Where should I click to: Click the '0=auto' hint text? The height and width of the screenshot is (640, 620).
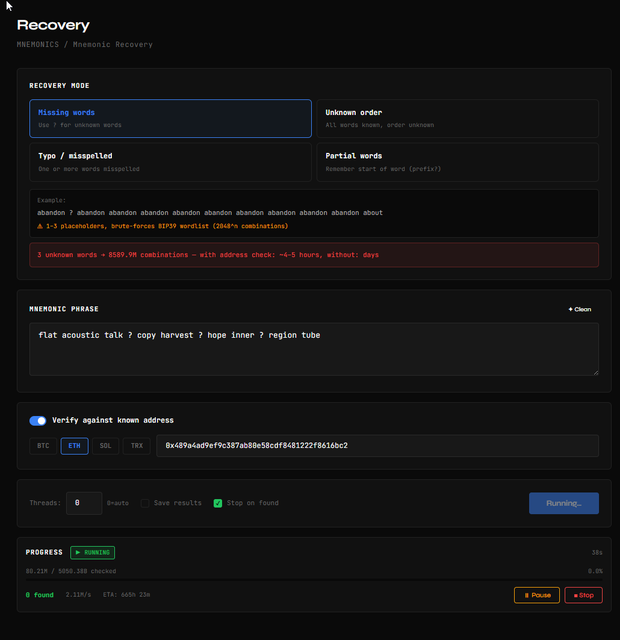[x=118, y=503]
